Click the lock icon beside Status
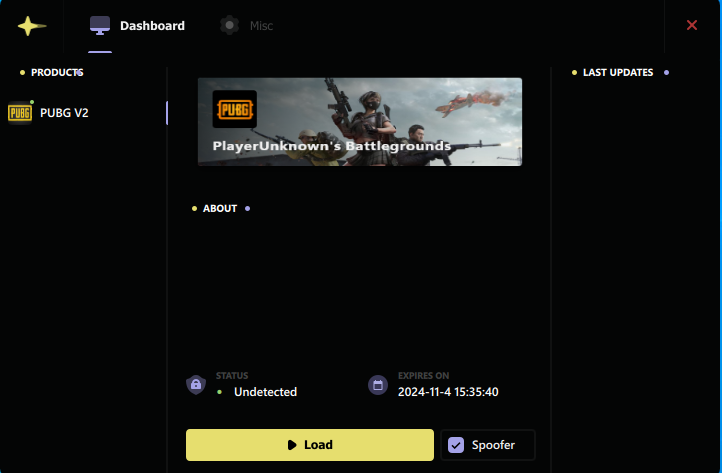722x473 pixels. click(196, 384)
